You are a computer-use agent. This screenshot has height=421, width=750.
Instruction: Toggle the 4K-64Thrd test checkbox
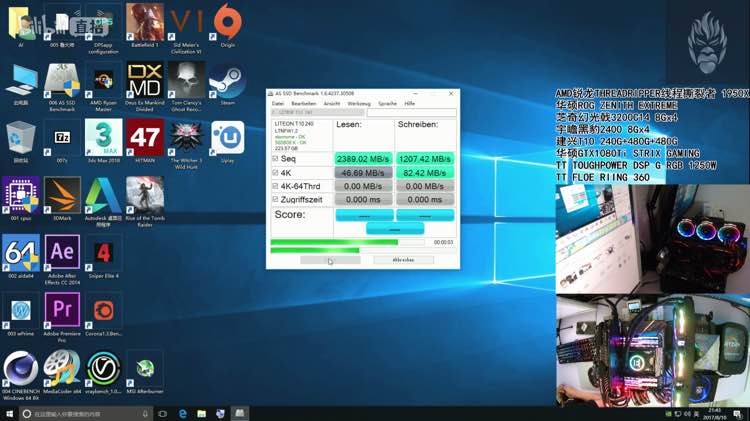pyautogui.click(x=275, y=186)
